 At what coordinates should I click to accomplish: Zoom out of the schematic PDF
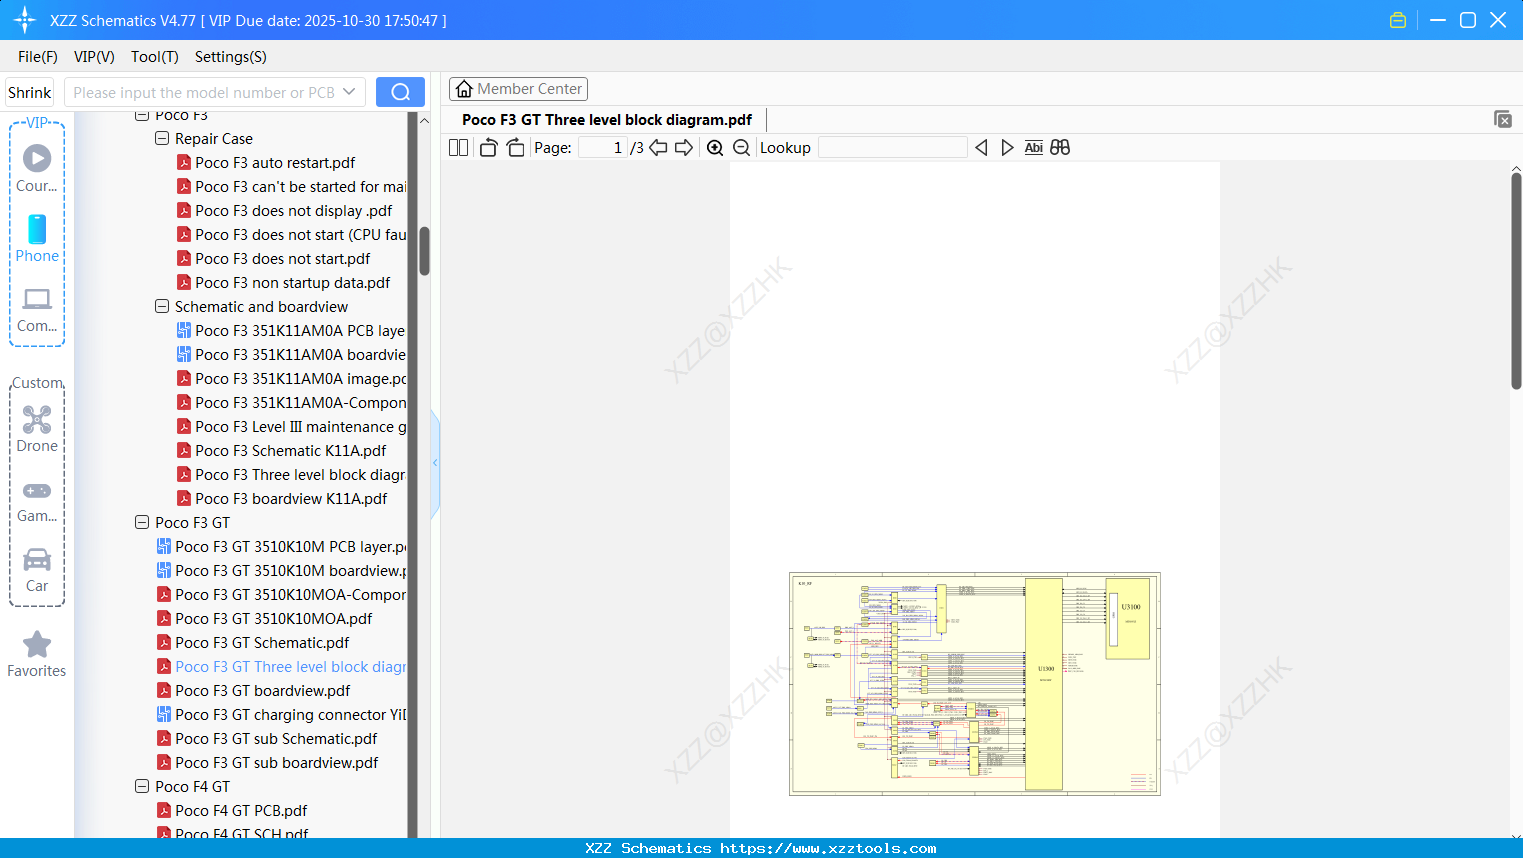point(741,147)
